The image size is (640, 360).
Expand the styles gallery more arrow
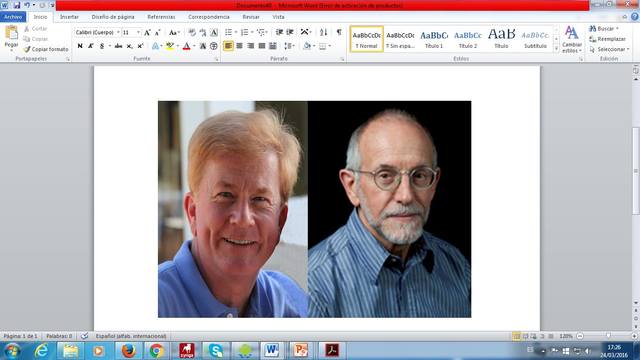(x=556, y=49)
